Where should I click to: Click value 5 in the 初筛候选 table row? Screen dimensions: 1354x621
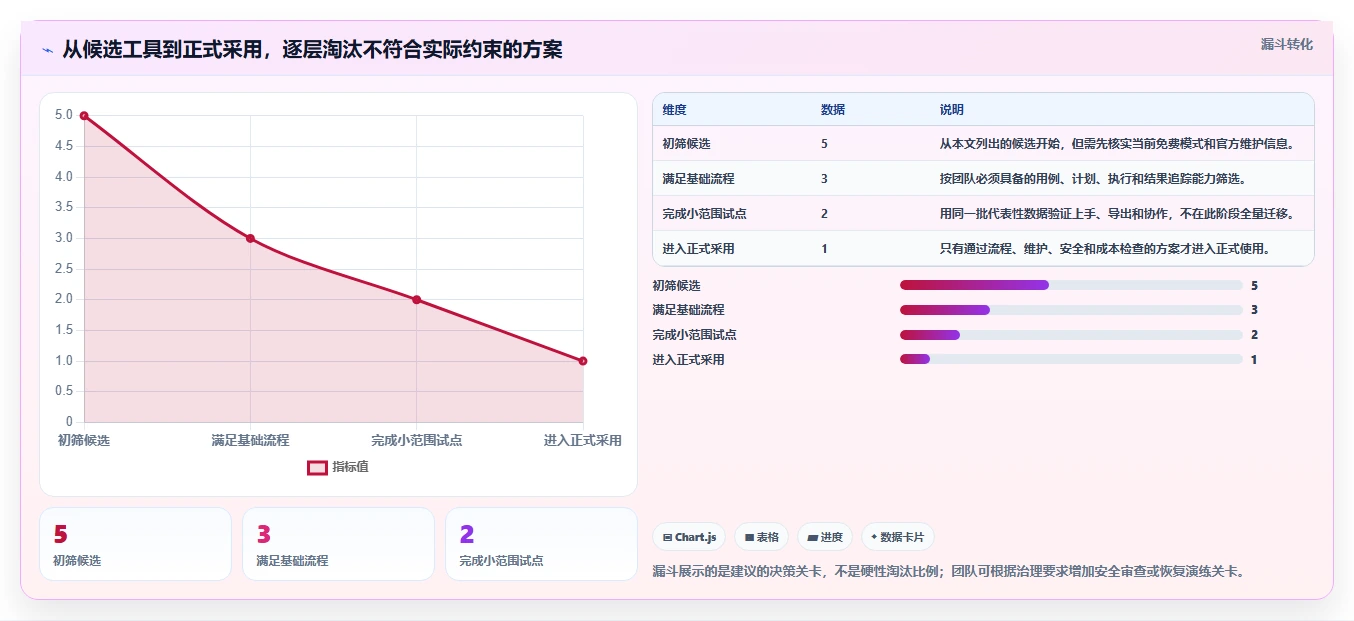click(824, 144)
